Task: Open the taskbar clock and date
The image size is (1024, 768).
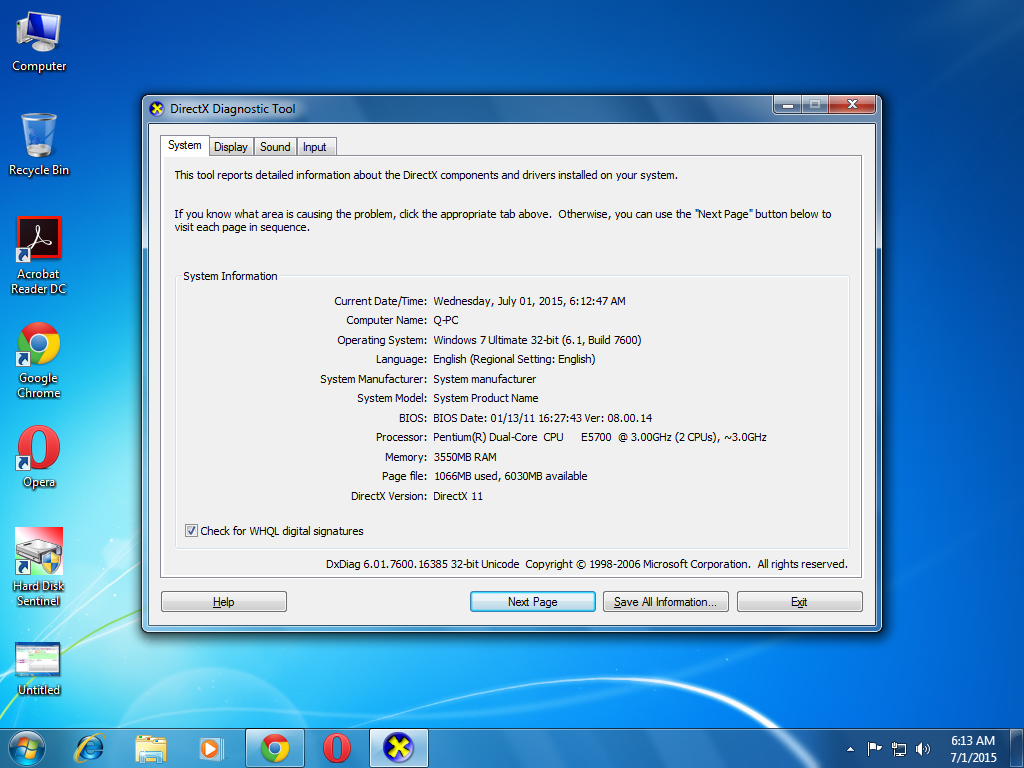Action: point(973,749)
